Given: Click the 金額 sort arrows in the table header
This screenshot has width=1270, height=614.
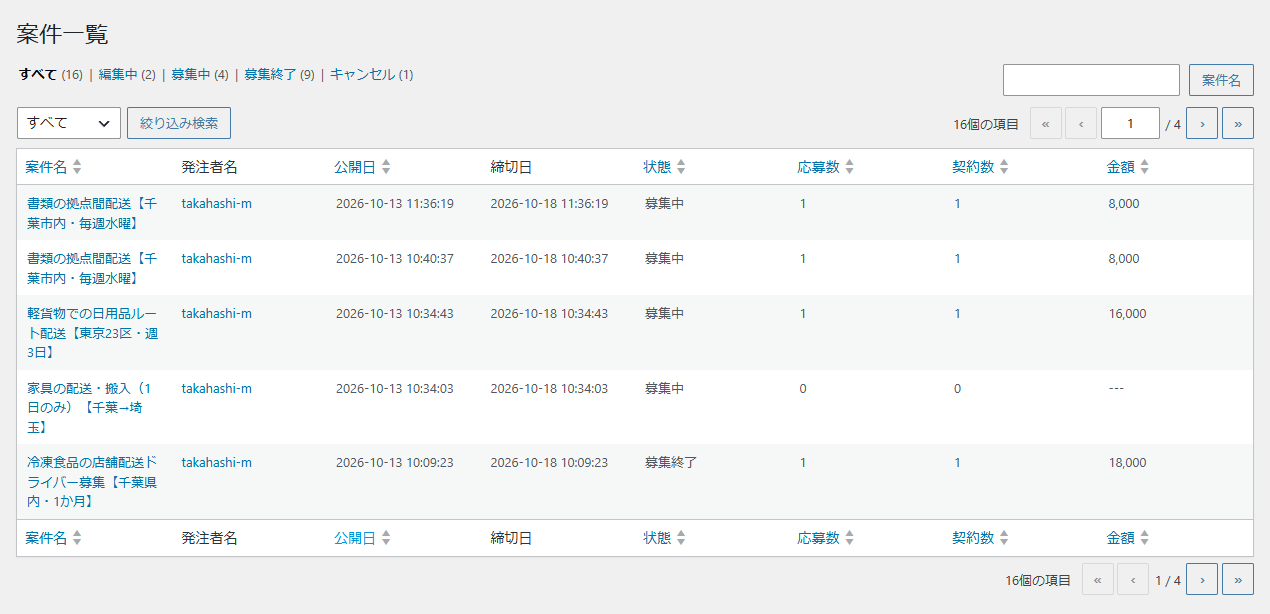Looking at the screenshot, I should [x=1145, y=167].
